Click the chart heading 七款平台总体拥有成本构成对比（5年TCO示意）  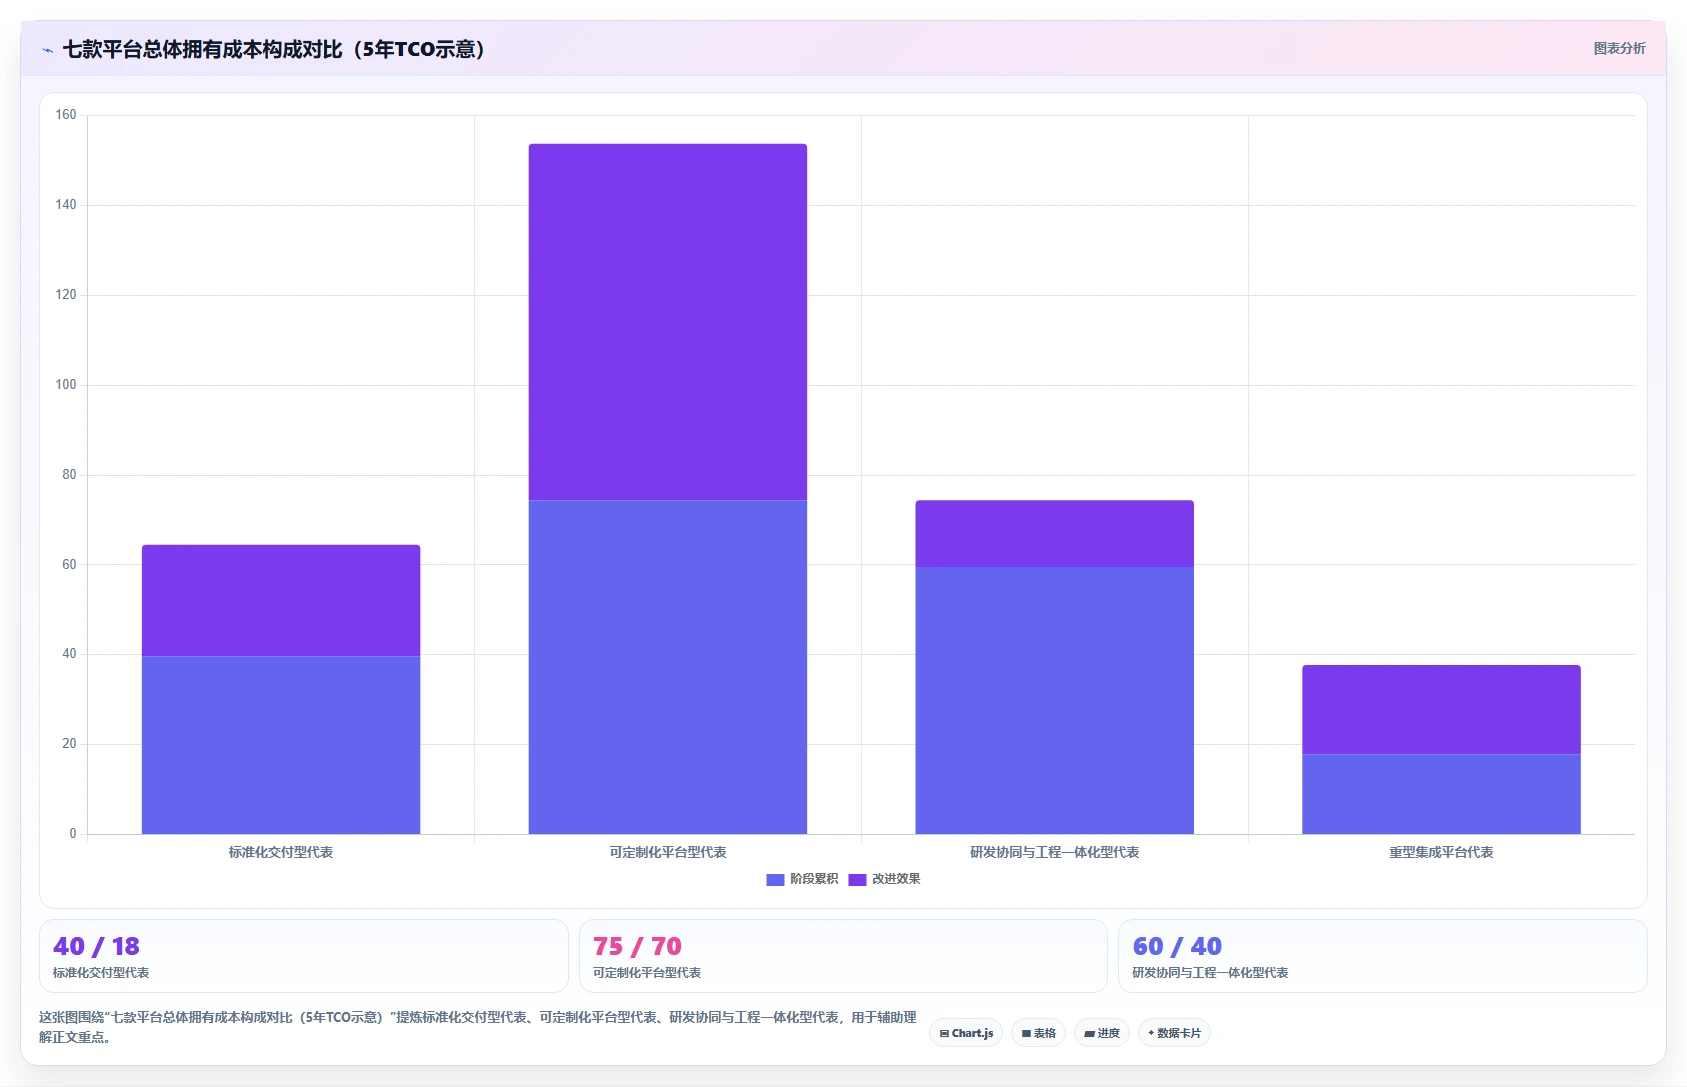click(x=274, y=49)
